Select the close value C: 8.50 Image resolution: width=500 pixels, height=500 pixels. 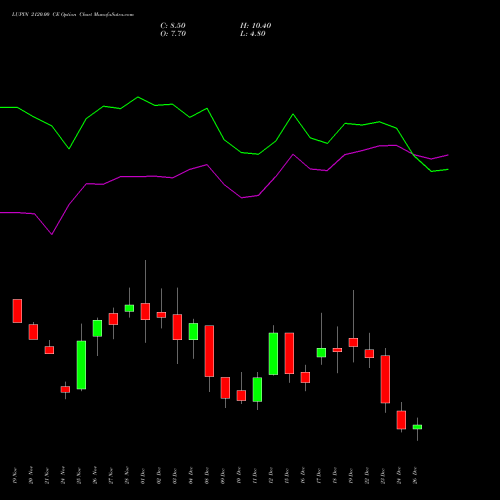point(173,26)
